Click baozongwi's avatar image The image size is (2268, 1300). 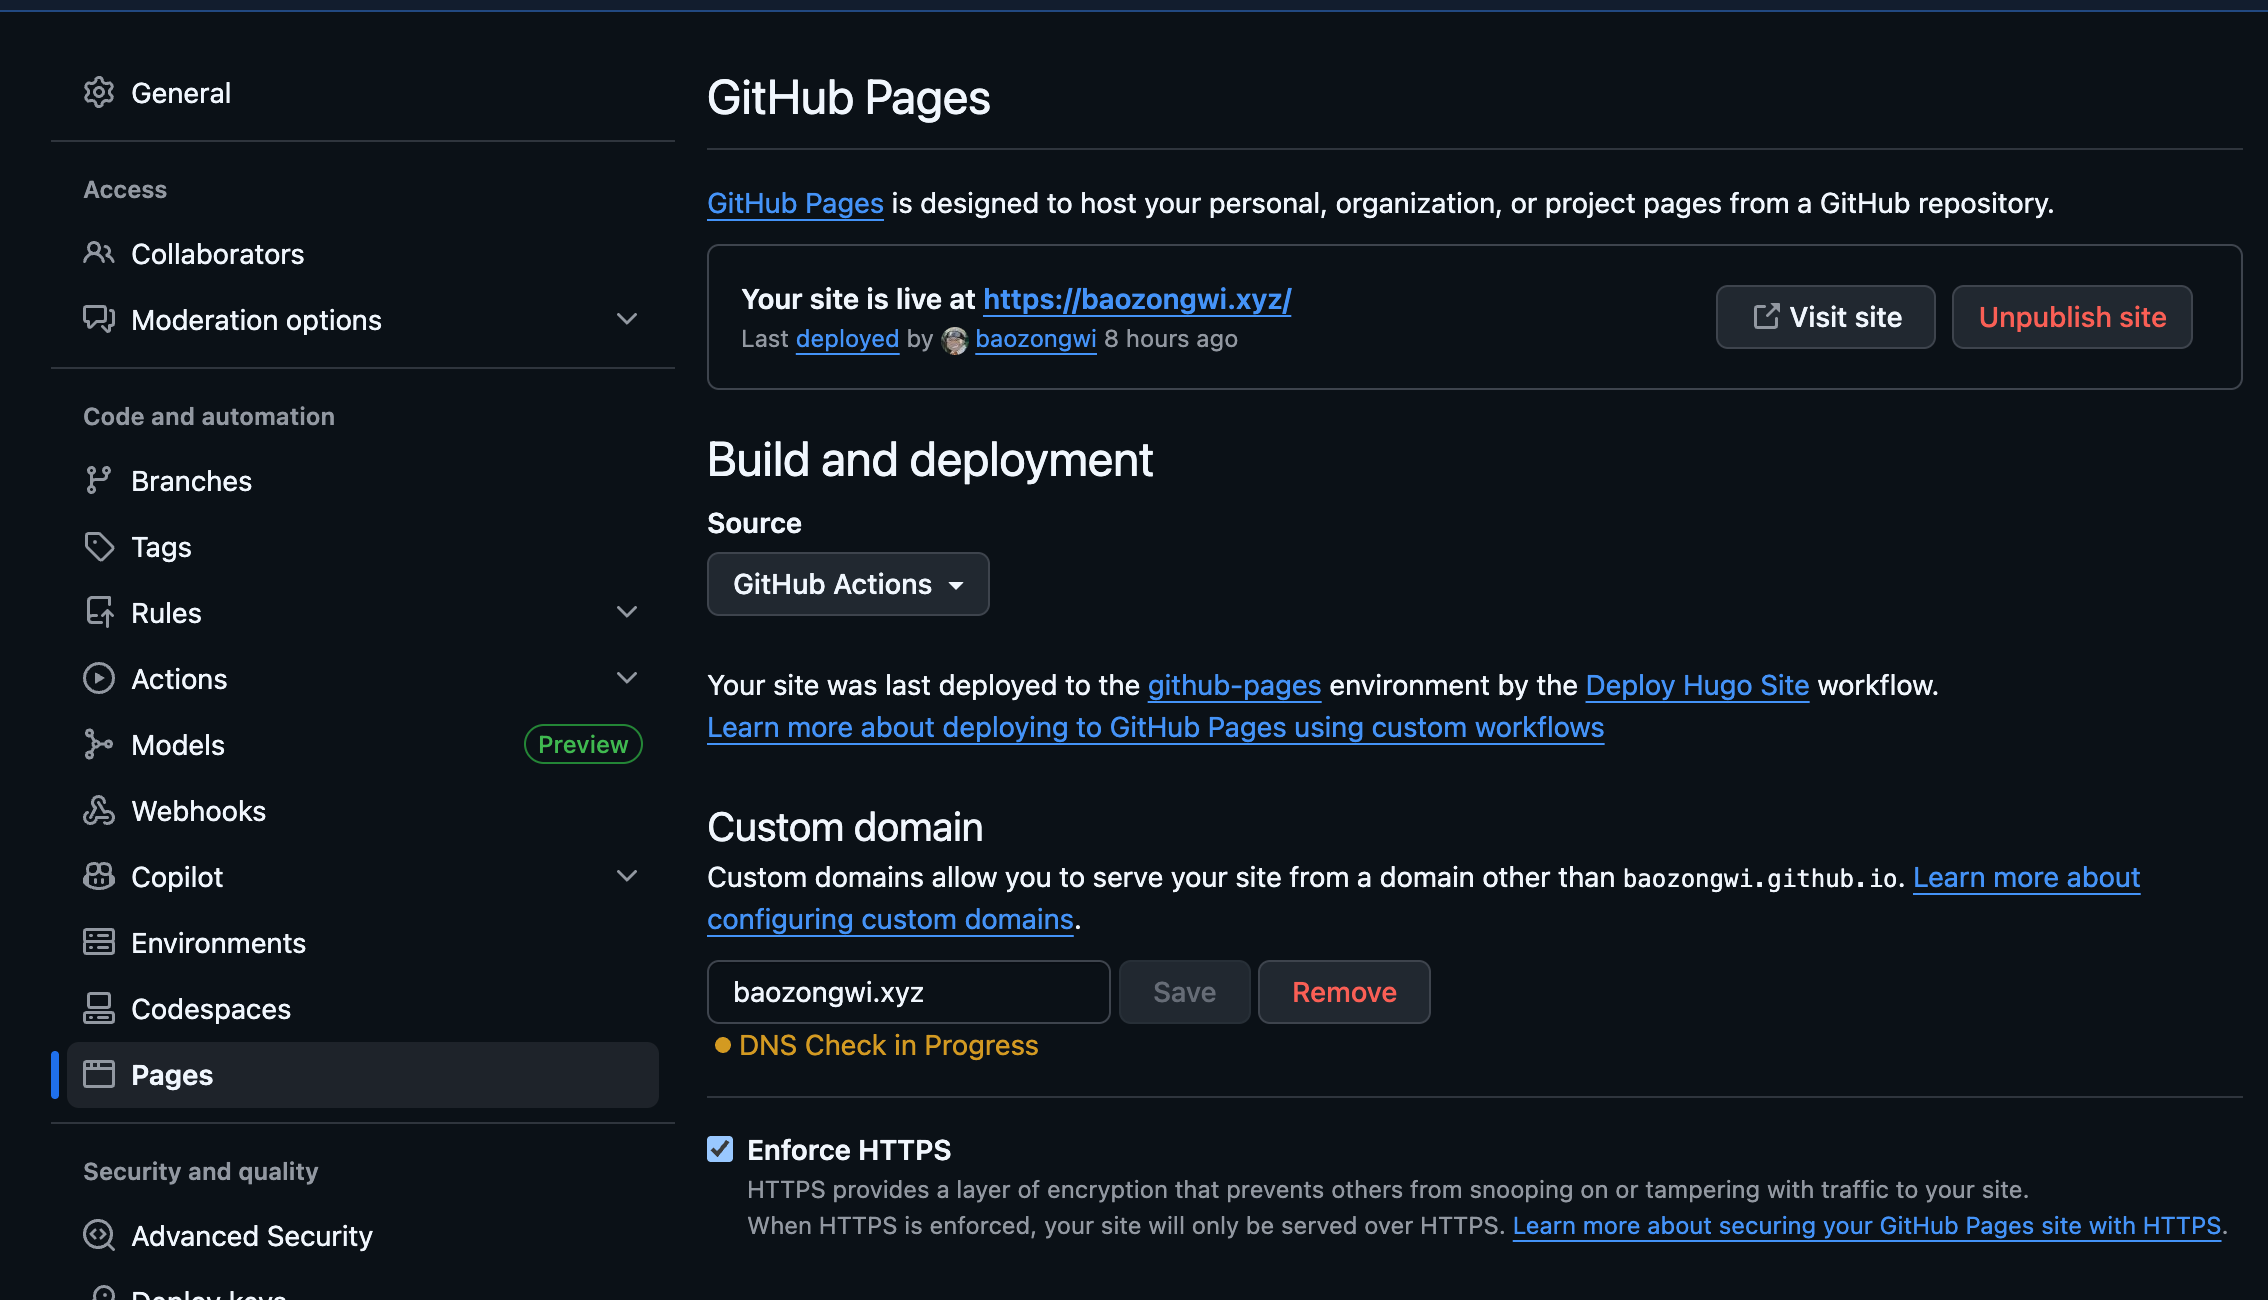click(955, 340)
